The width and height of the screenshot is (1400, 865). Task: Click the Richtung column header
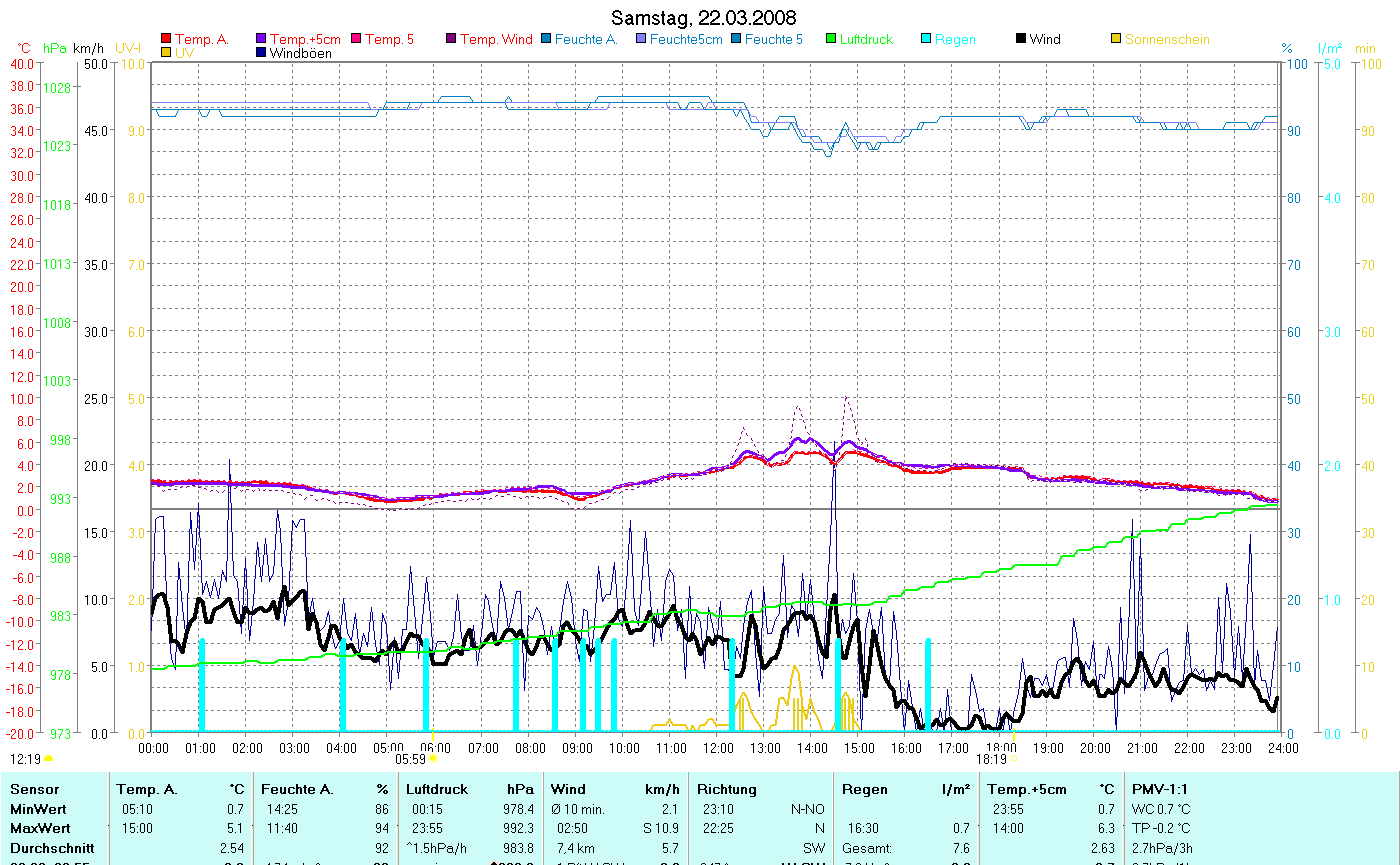point(727,789)
